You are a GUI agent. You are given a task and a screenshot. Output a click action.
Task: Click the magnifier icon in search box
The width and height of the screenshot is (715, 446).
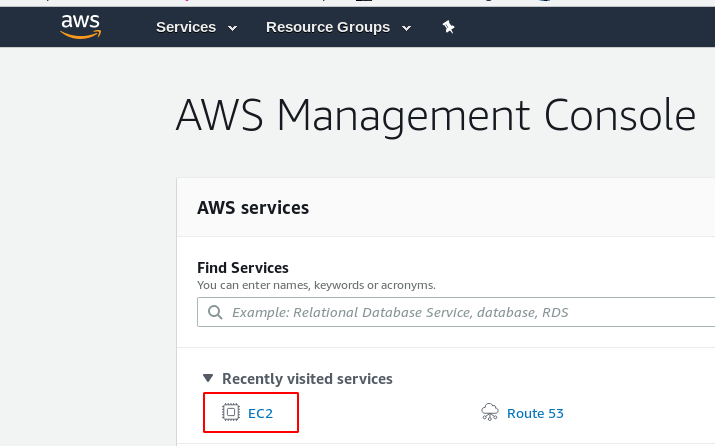coord(215,312)
